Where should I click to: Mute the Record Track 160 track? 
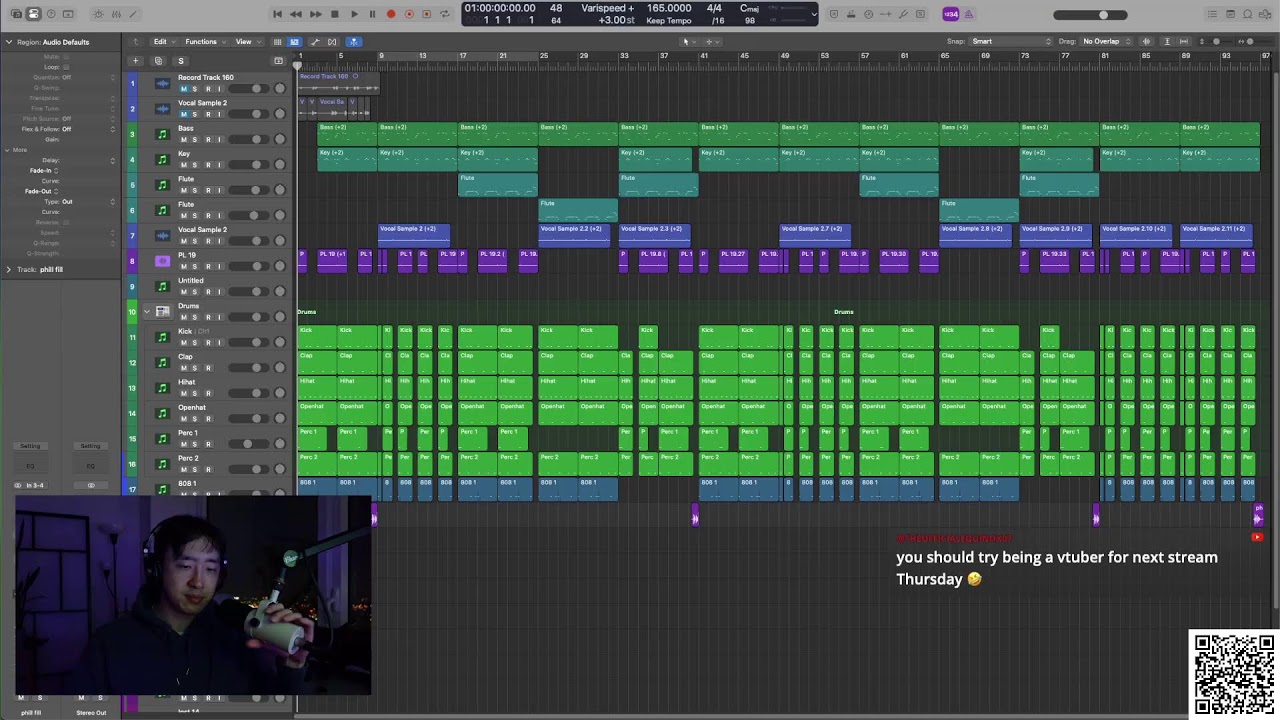(183, 89)
